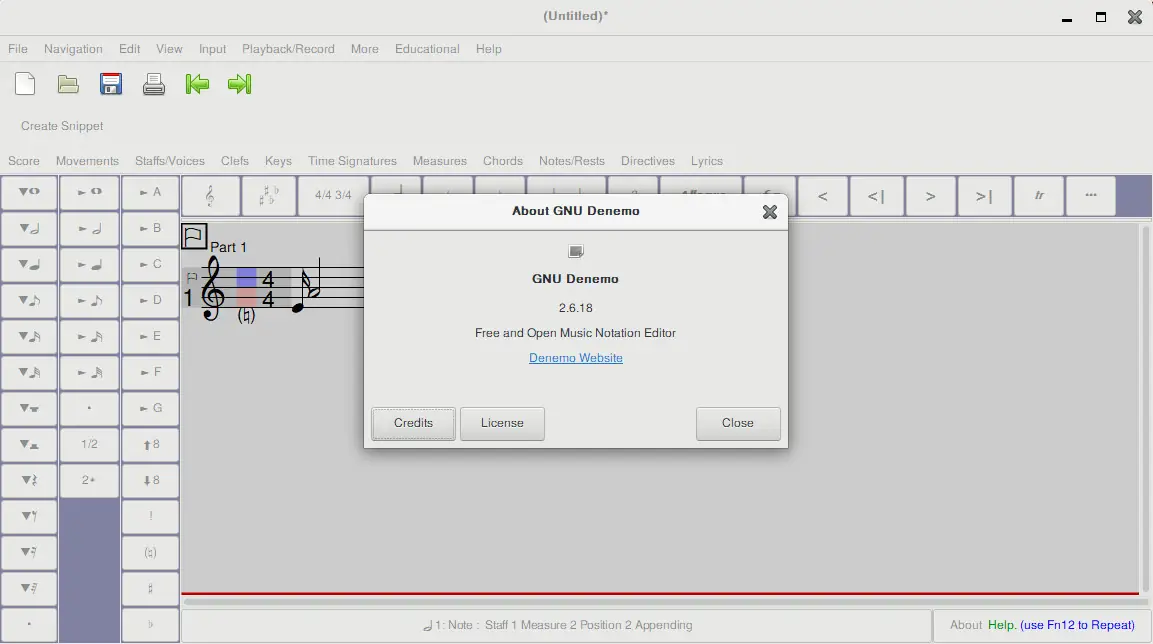
Task: Select note name E in the palette
Action: [x=150, y=336]
